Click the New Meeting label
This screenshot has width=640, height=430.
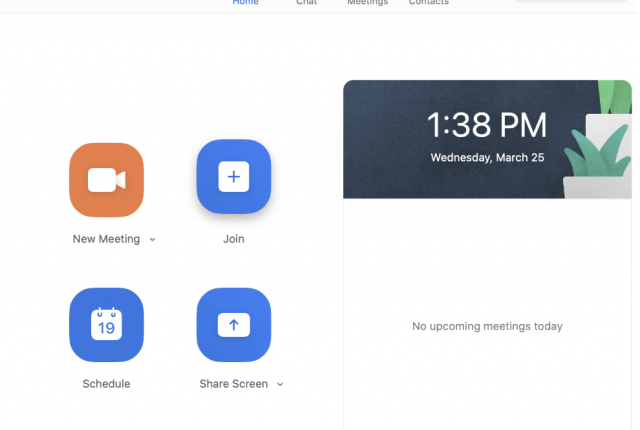(x=106, y=239)
